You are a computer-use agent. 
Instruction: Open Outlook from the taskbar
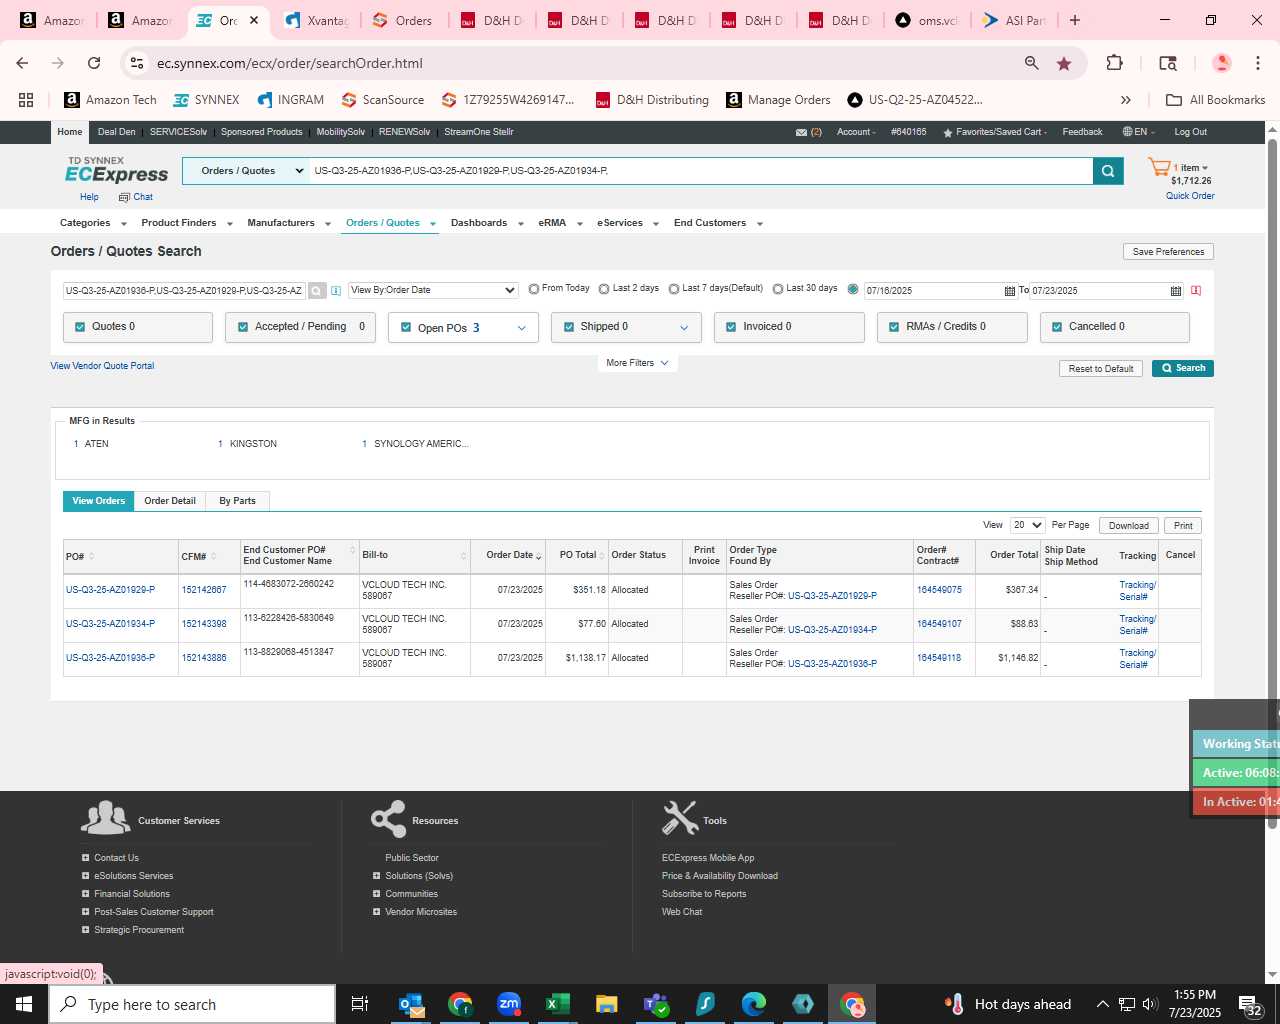(x=411, y=1004)
